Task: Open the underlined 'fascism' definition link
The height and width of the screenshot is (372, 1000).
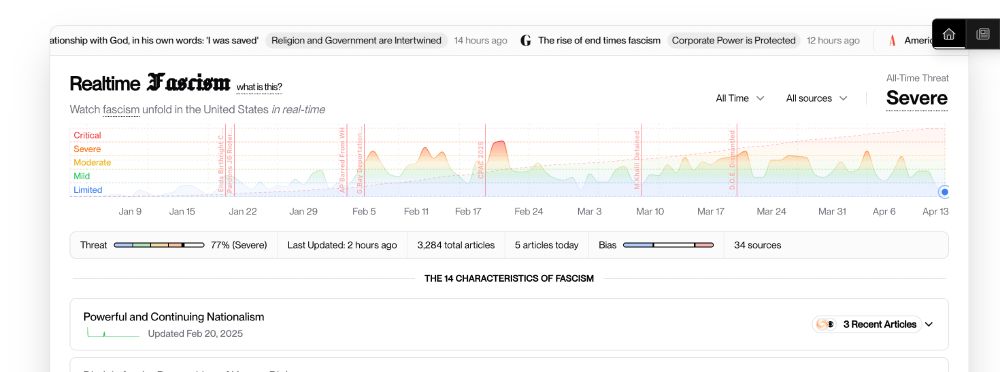Action: tap(121, 110)
